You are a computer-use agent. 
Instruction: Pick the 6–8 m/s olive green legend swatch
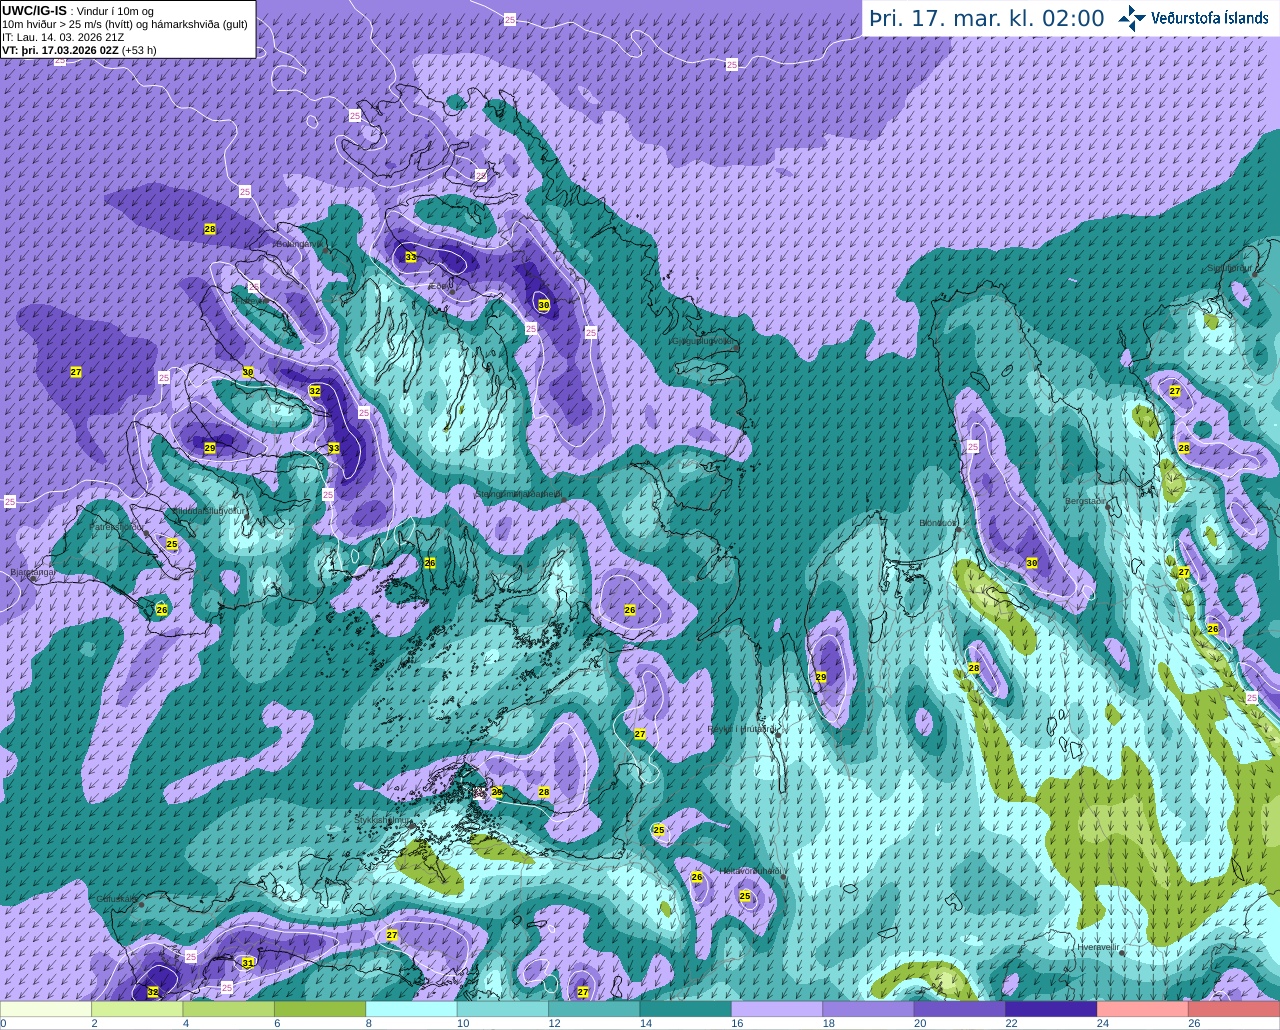coord(320,1009)
